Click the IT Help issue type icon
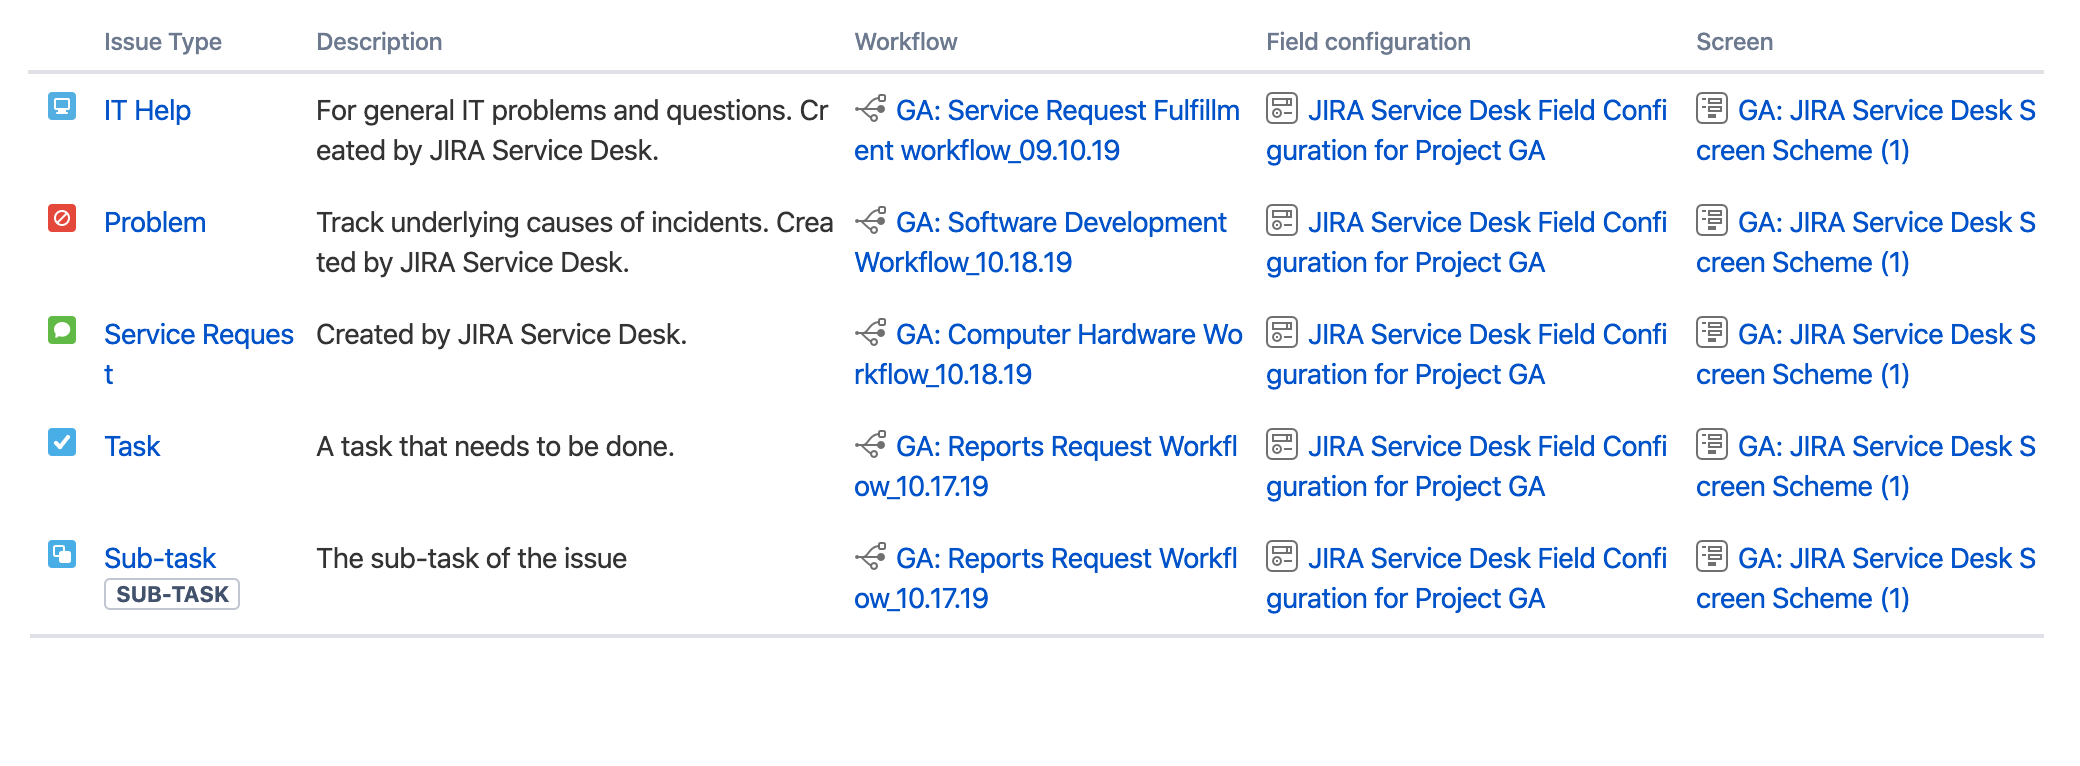Image resolution: width=2080 pixels, height=766 pixels. [x=62, y=106]
